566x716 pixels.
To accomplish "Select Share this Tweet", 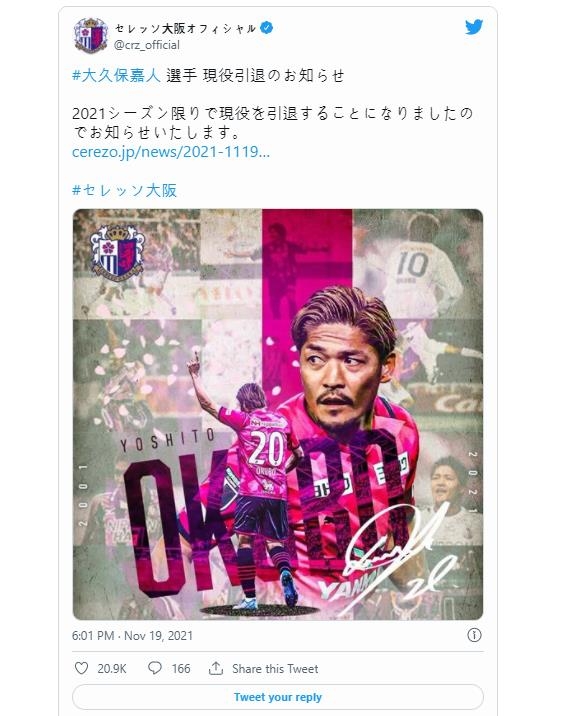I will point(275,669).
